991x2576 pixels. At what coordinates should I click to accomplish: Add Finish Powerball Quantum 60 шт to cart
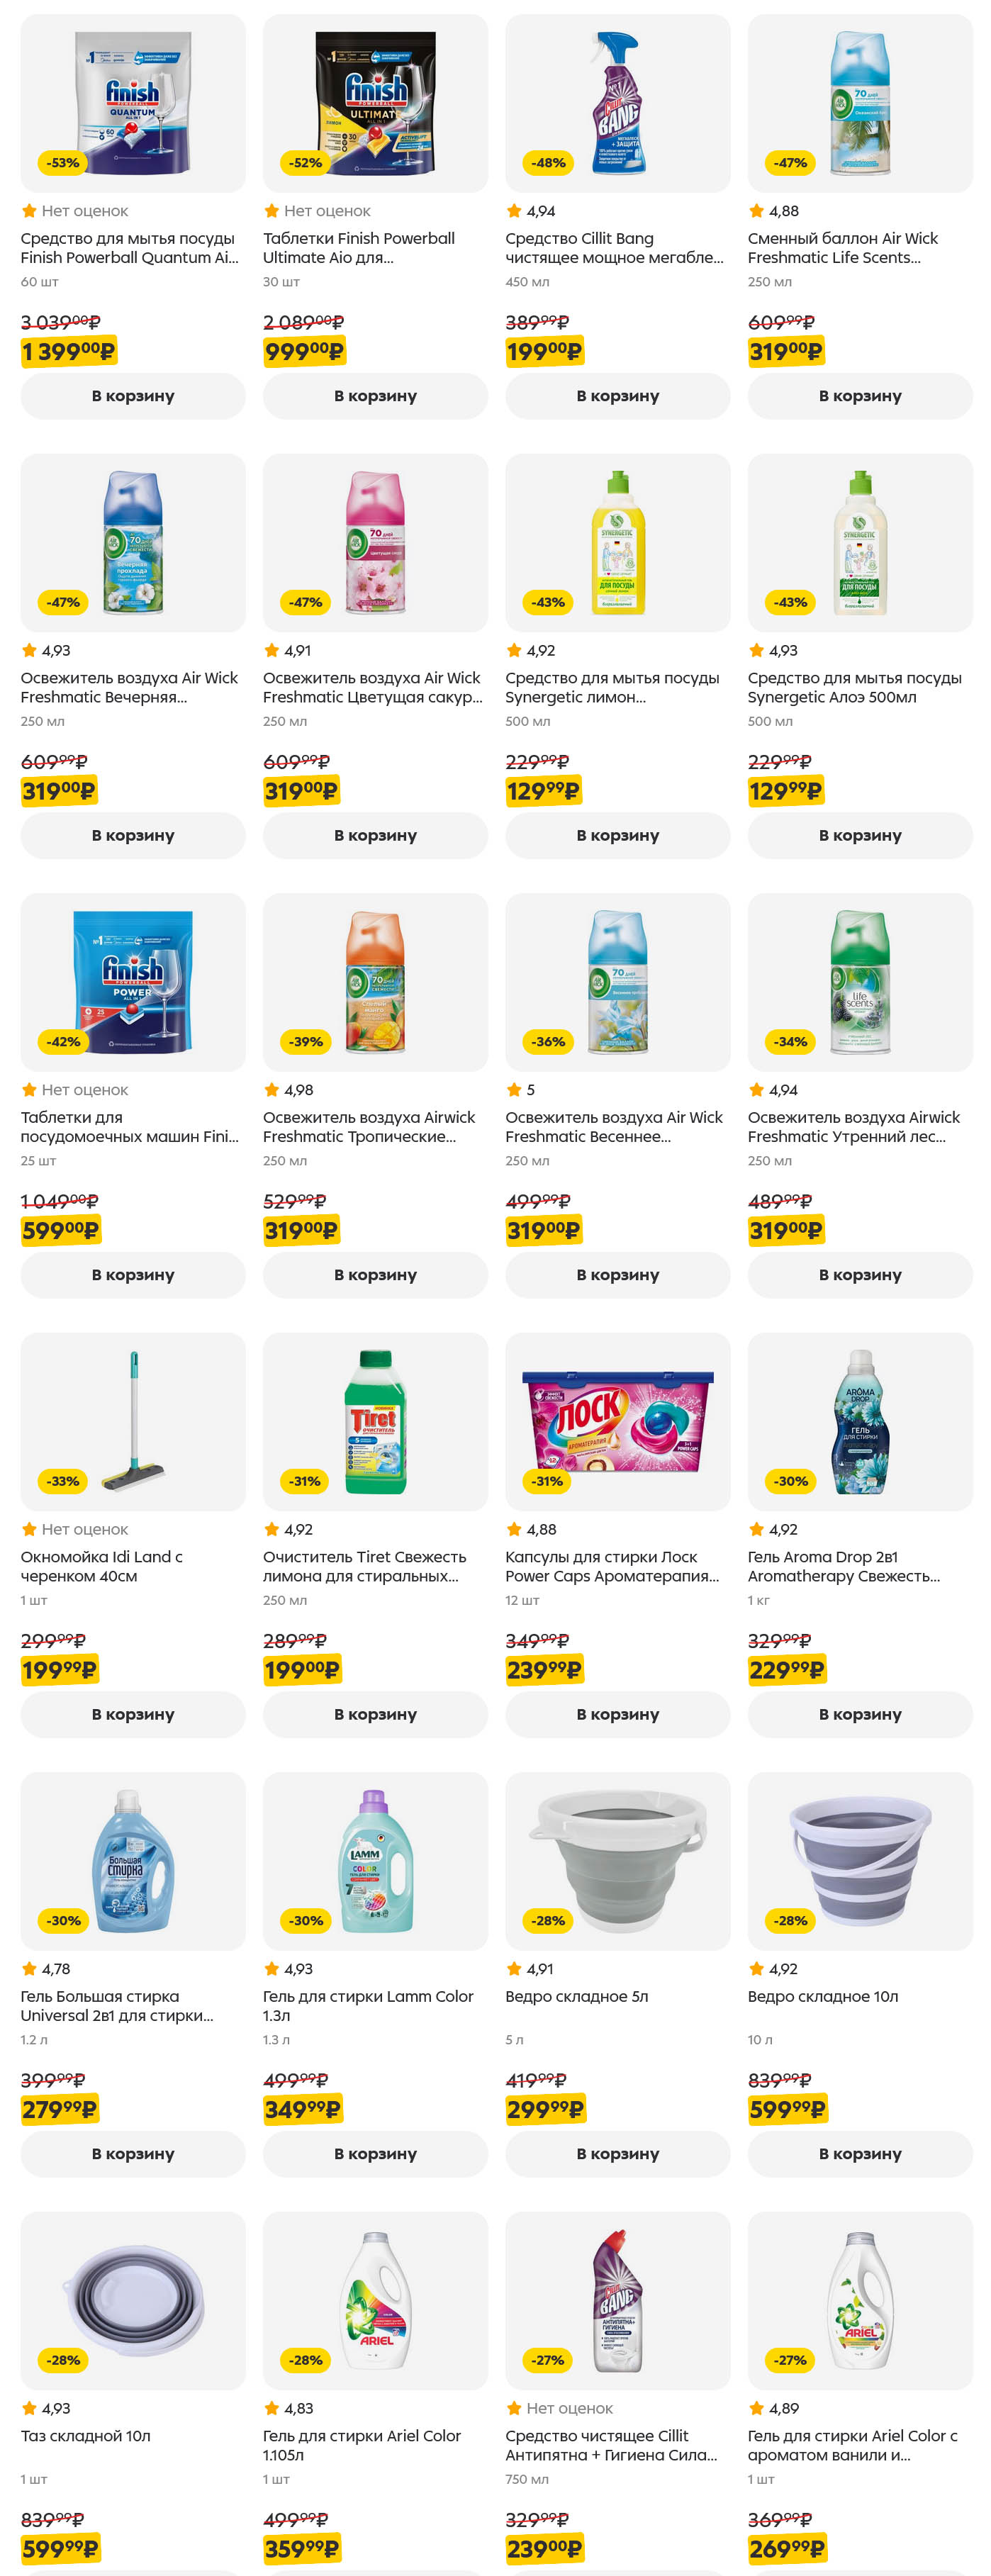coord(133,396)
